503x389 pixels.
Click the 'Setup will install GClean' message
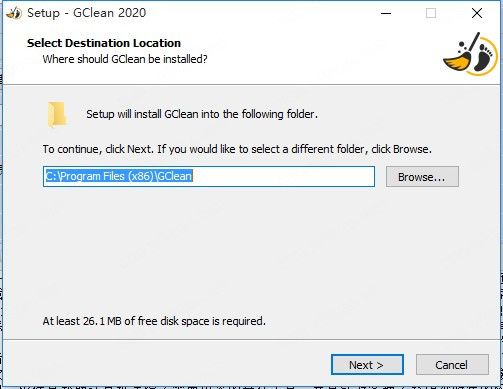click(x=202, y=114)
